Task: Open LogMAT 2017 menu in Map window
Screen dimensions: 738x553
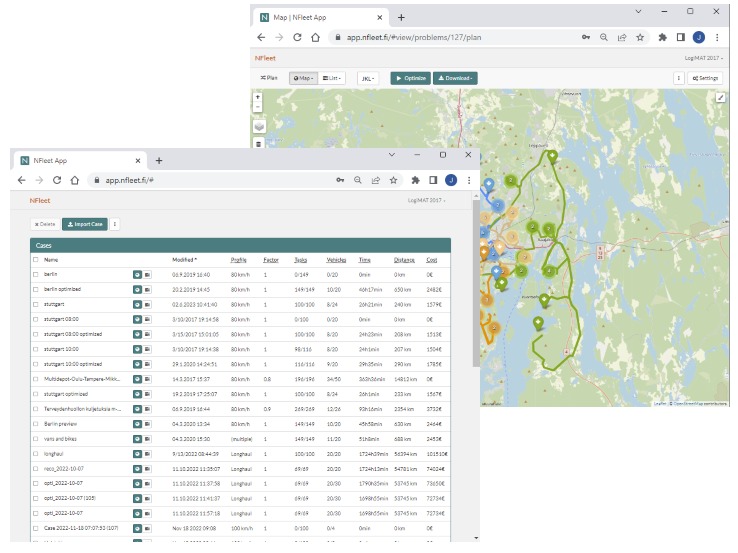Action: click(704, 58)
